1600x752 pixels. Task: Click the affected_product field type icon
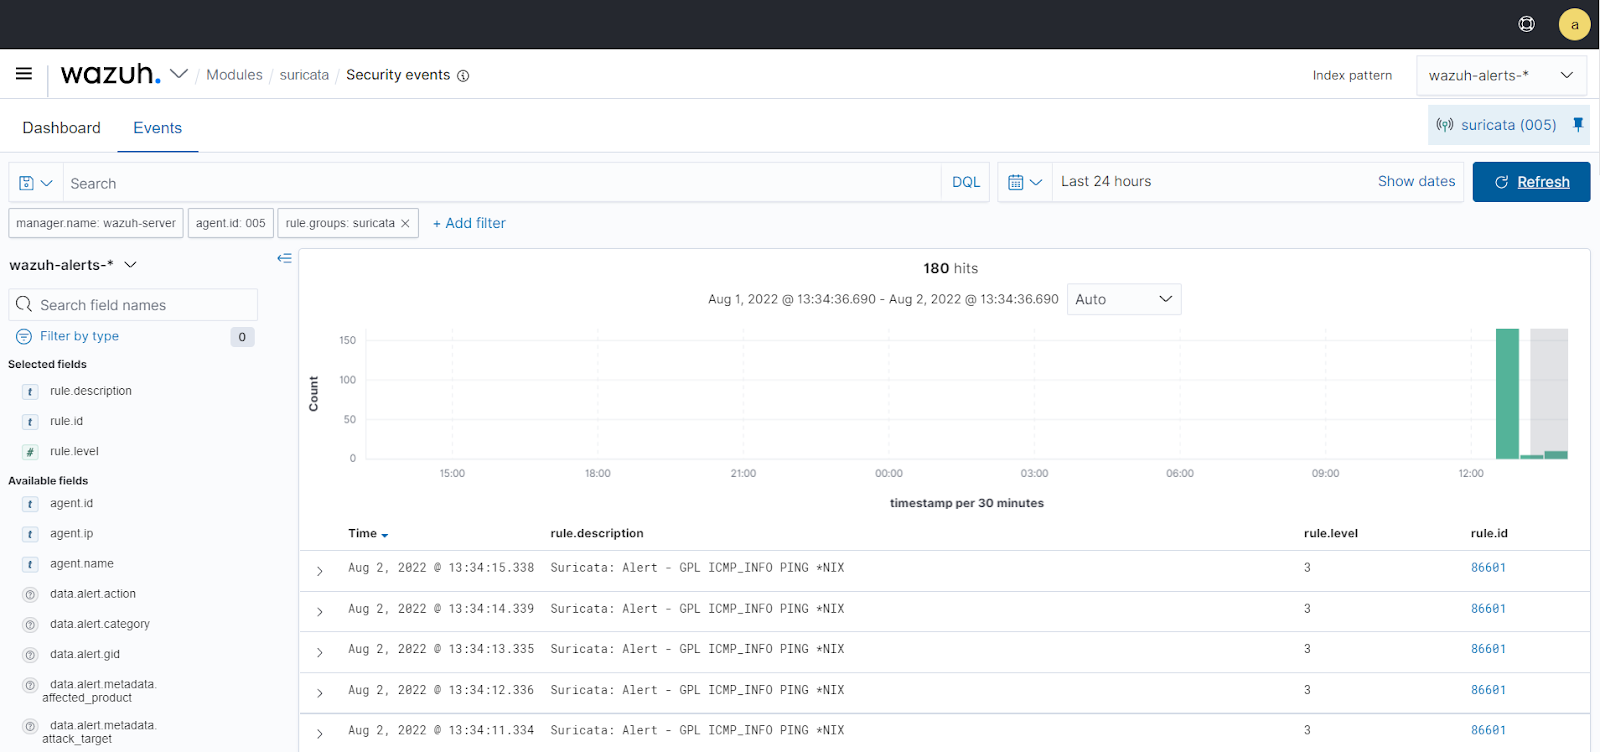point(30,685)
